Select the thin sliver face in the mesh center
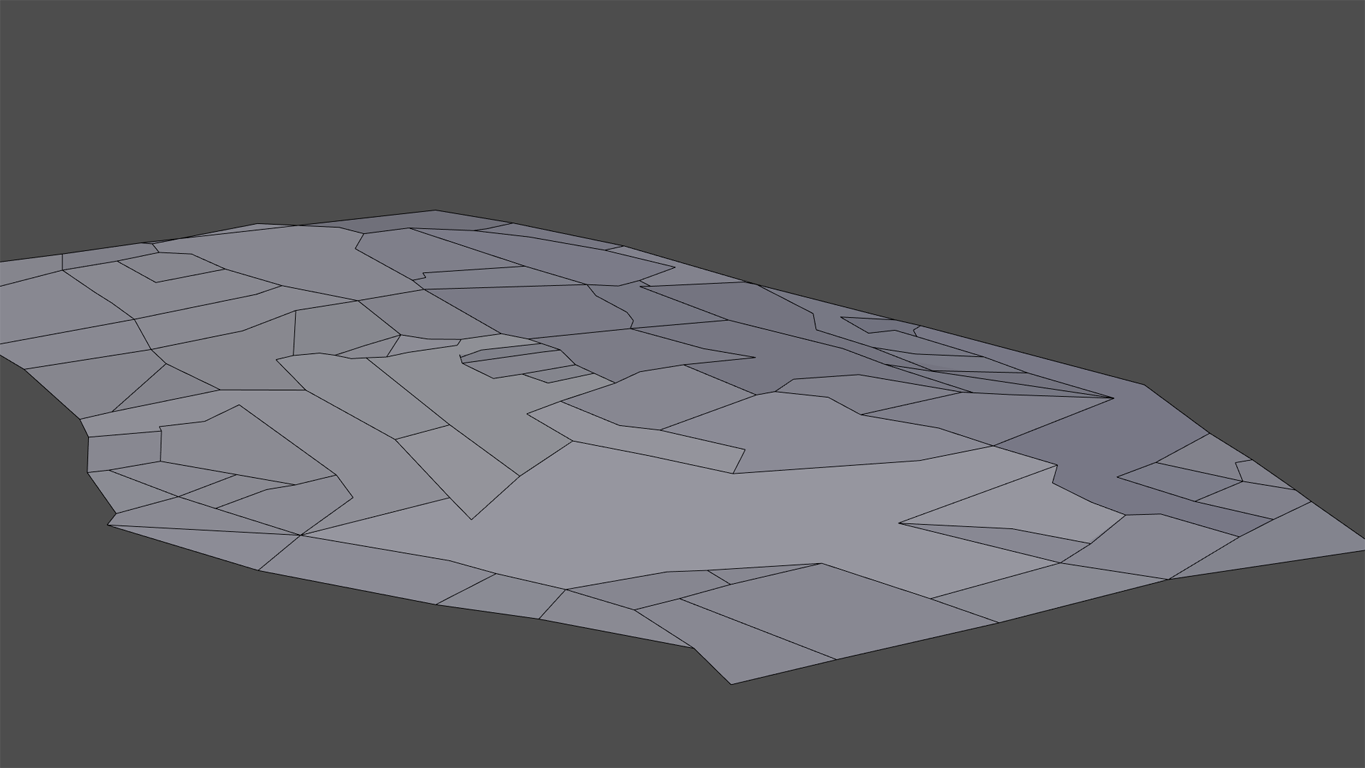Image resolution: width=1365 pixels, height=768 pixels. [510, 354]
